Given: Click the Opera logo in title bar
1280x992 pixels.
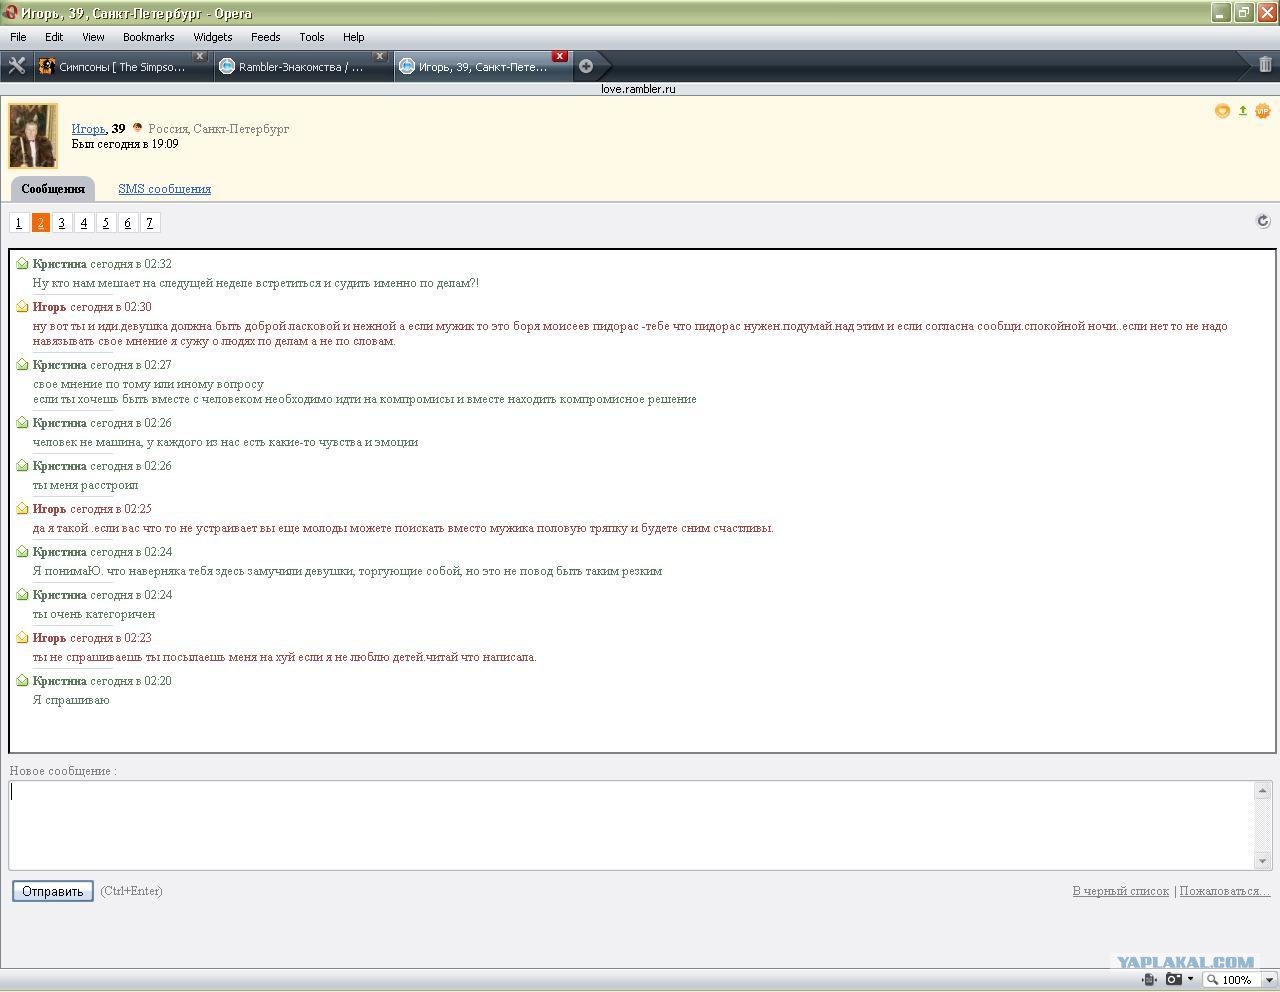Looking at the screenshot, I should [x=10, y=13].
